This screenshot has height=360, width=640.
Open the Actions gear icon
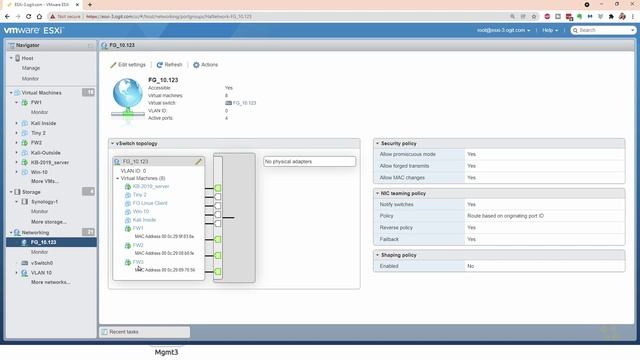[196, 65]
